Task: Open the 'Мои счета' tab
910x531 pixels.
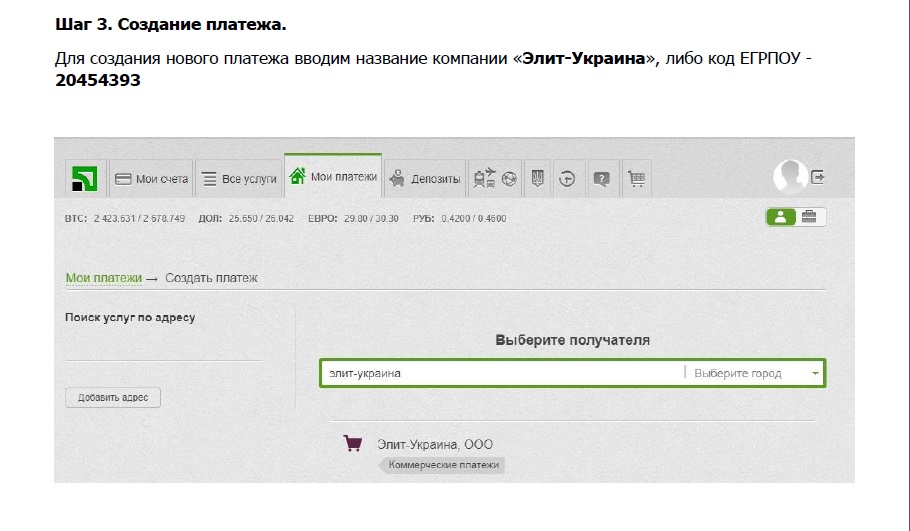Action: tap(151, 179)
